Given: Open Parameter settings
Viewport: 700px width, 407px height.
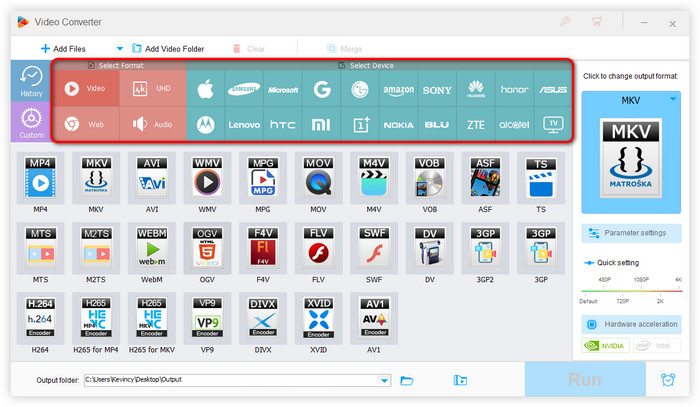Looking at the screenshot, I should click(631, 233).
